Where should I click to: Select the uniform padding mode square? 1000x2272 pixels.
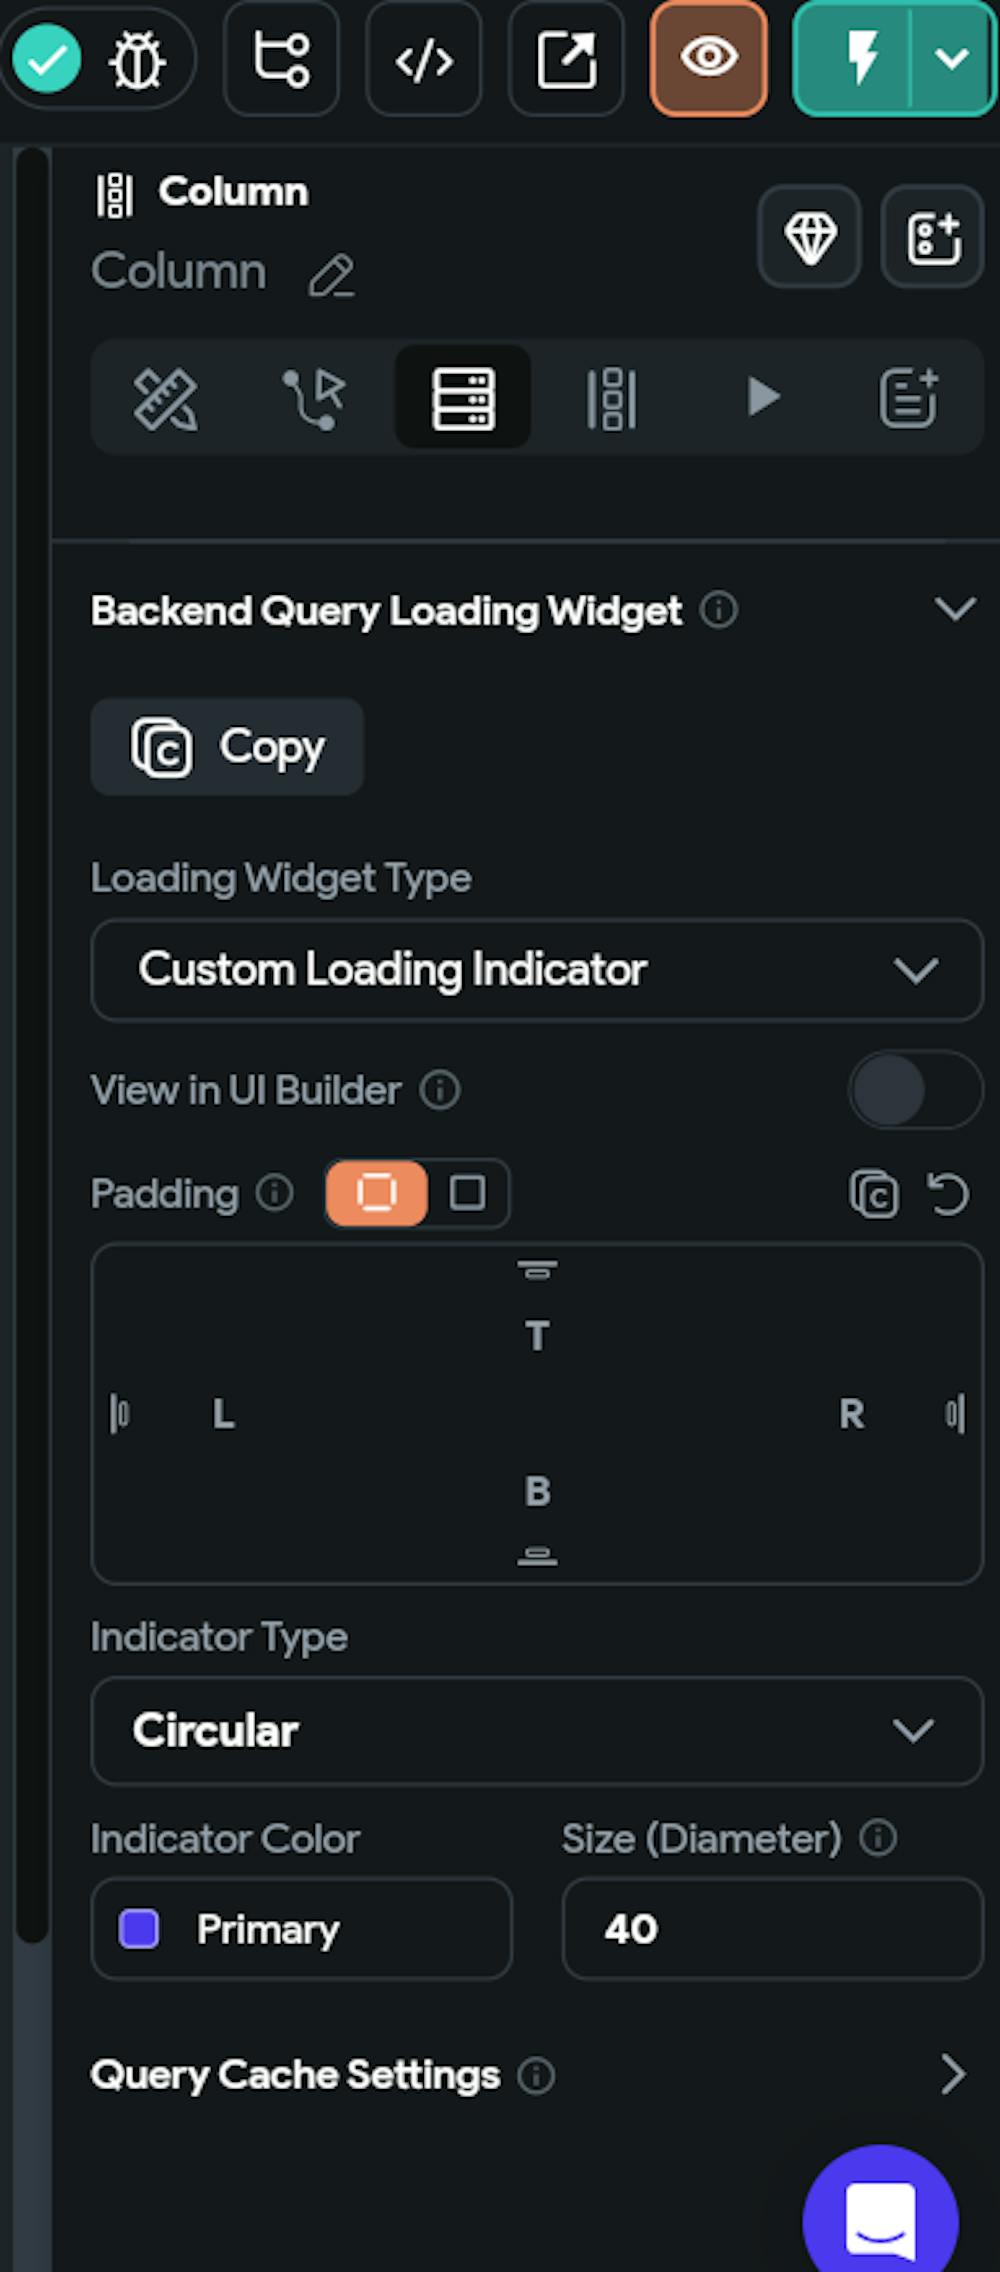tap(467, 1193)
